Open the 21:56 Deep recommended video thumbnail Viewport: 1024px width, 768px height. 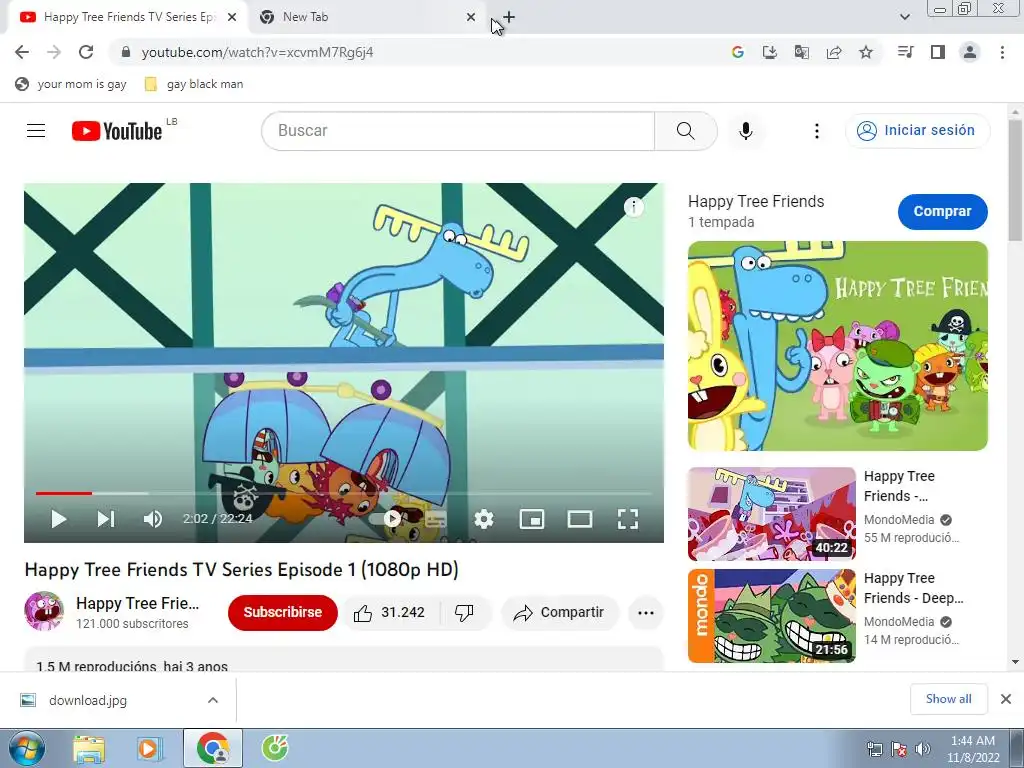point(772,616)
